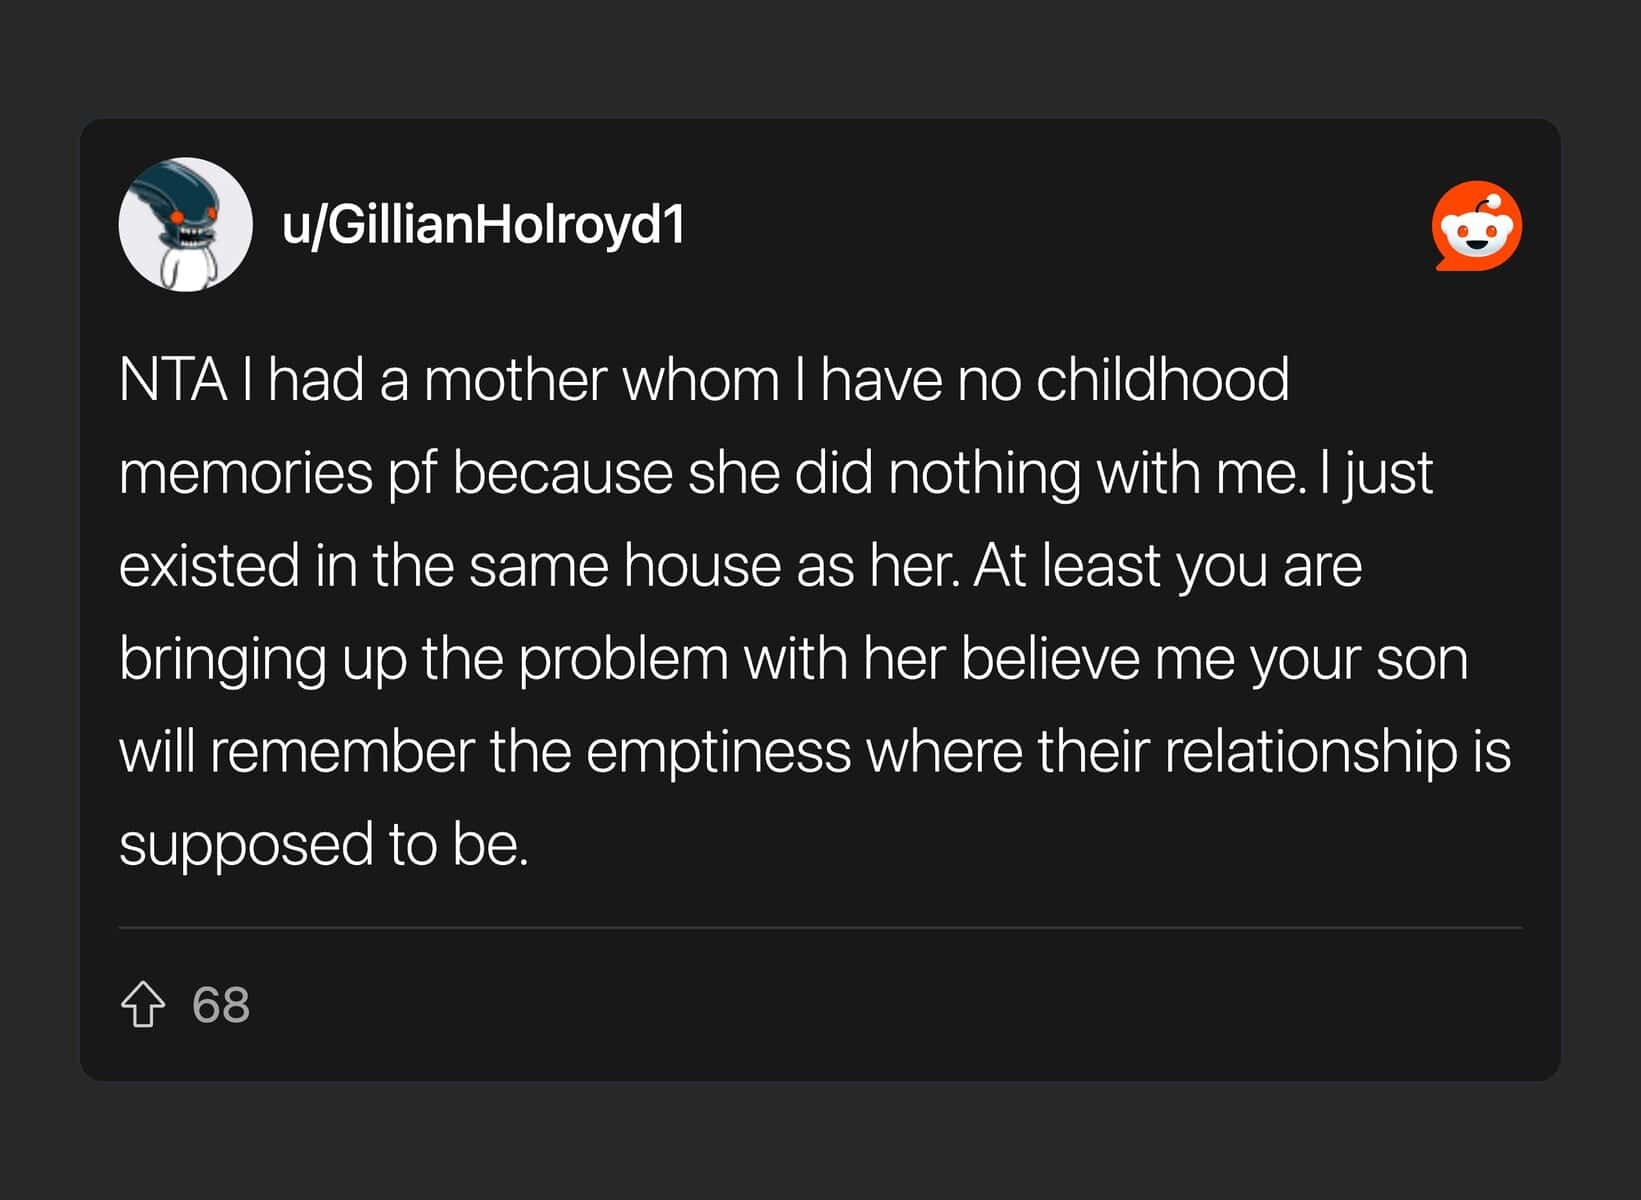Screen dimensions: 1641x1200
Task: Click the line starting "bringing up the problem"
Action: [x=793, y=659]
